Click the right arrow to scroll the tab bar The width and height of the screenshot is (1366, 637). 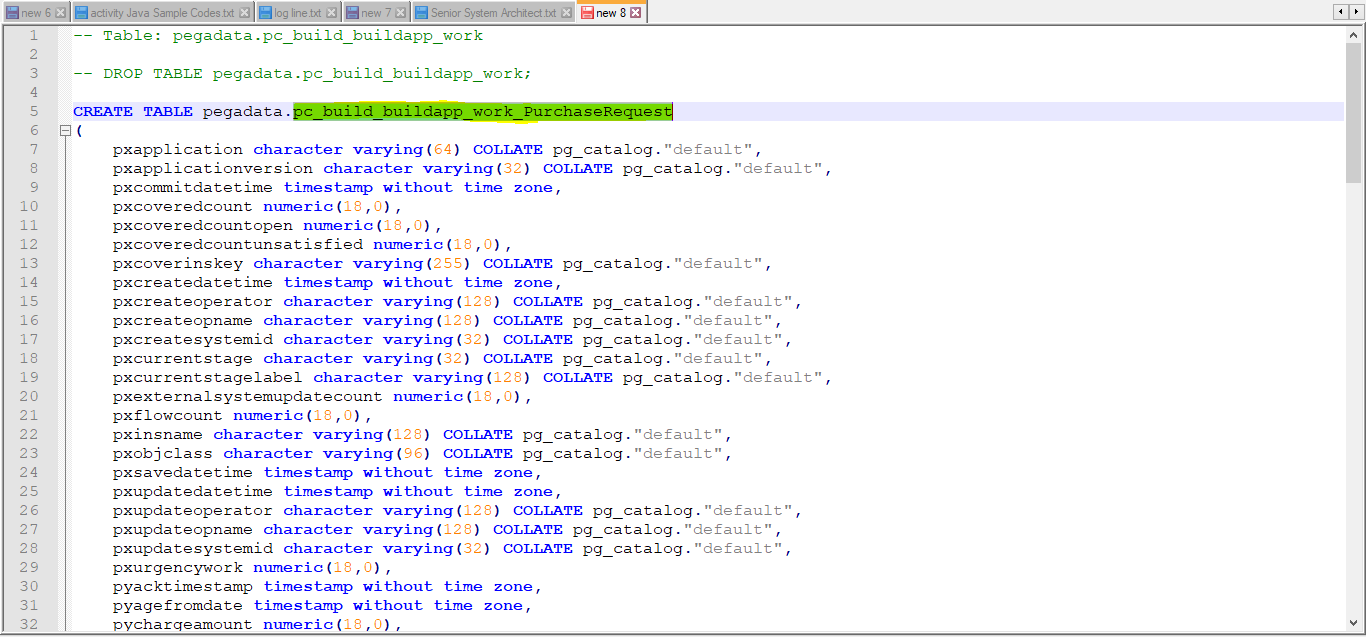[1356, 10]
